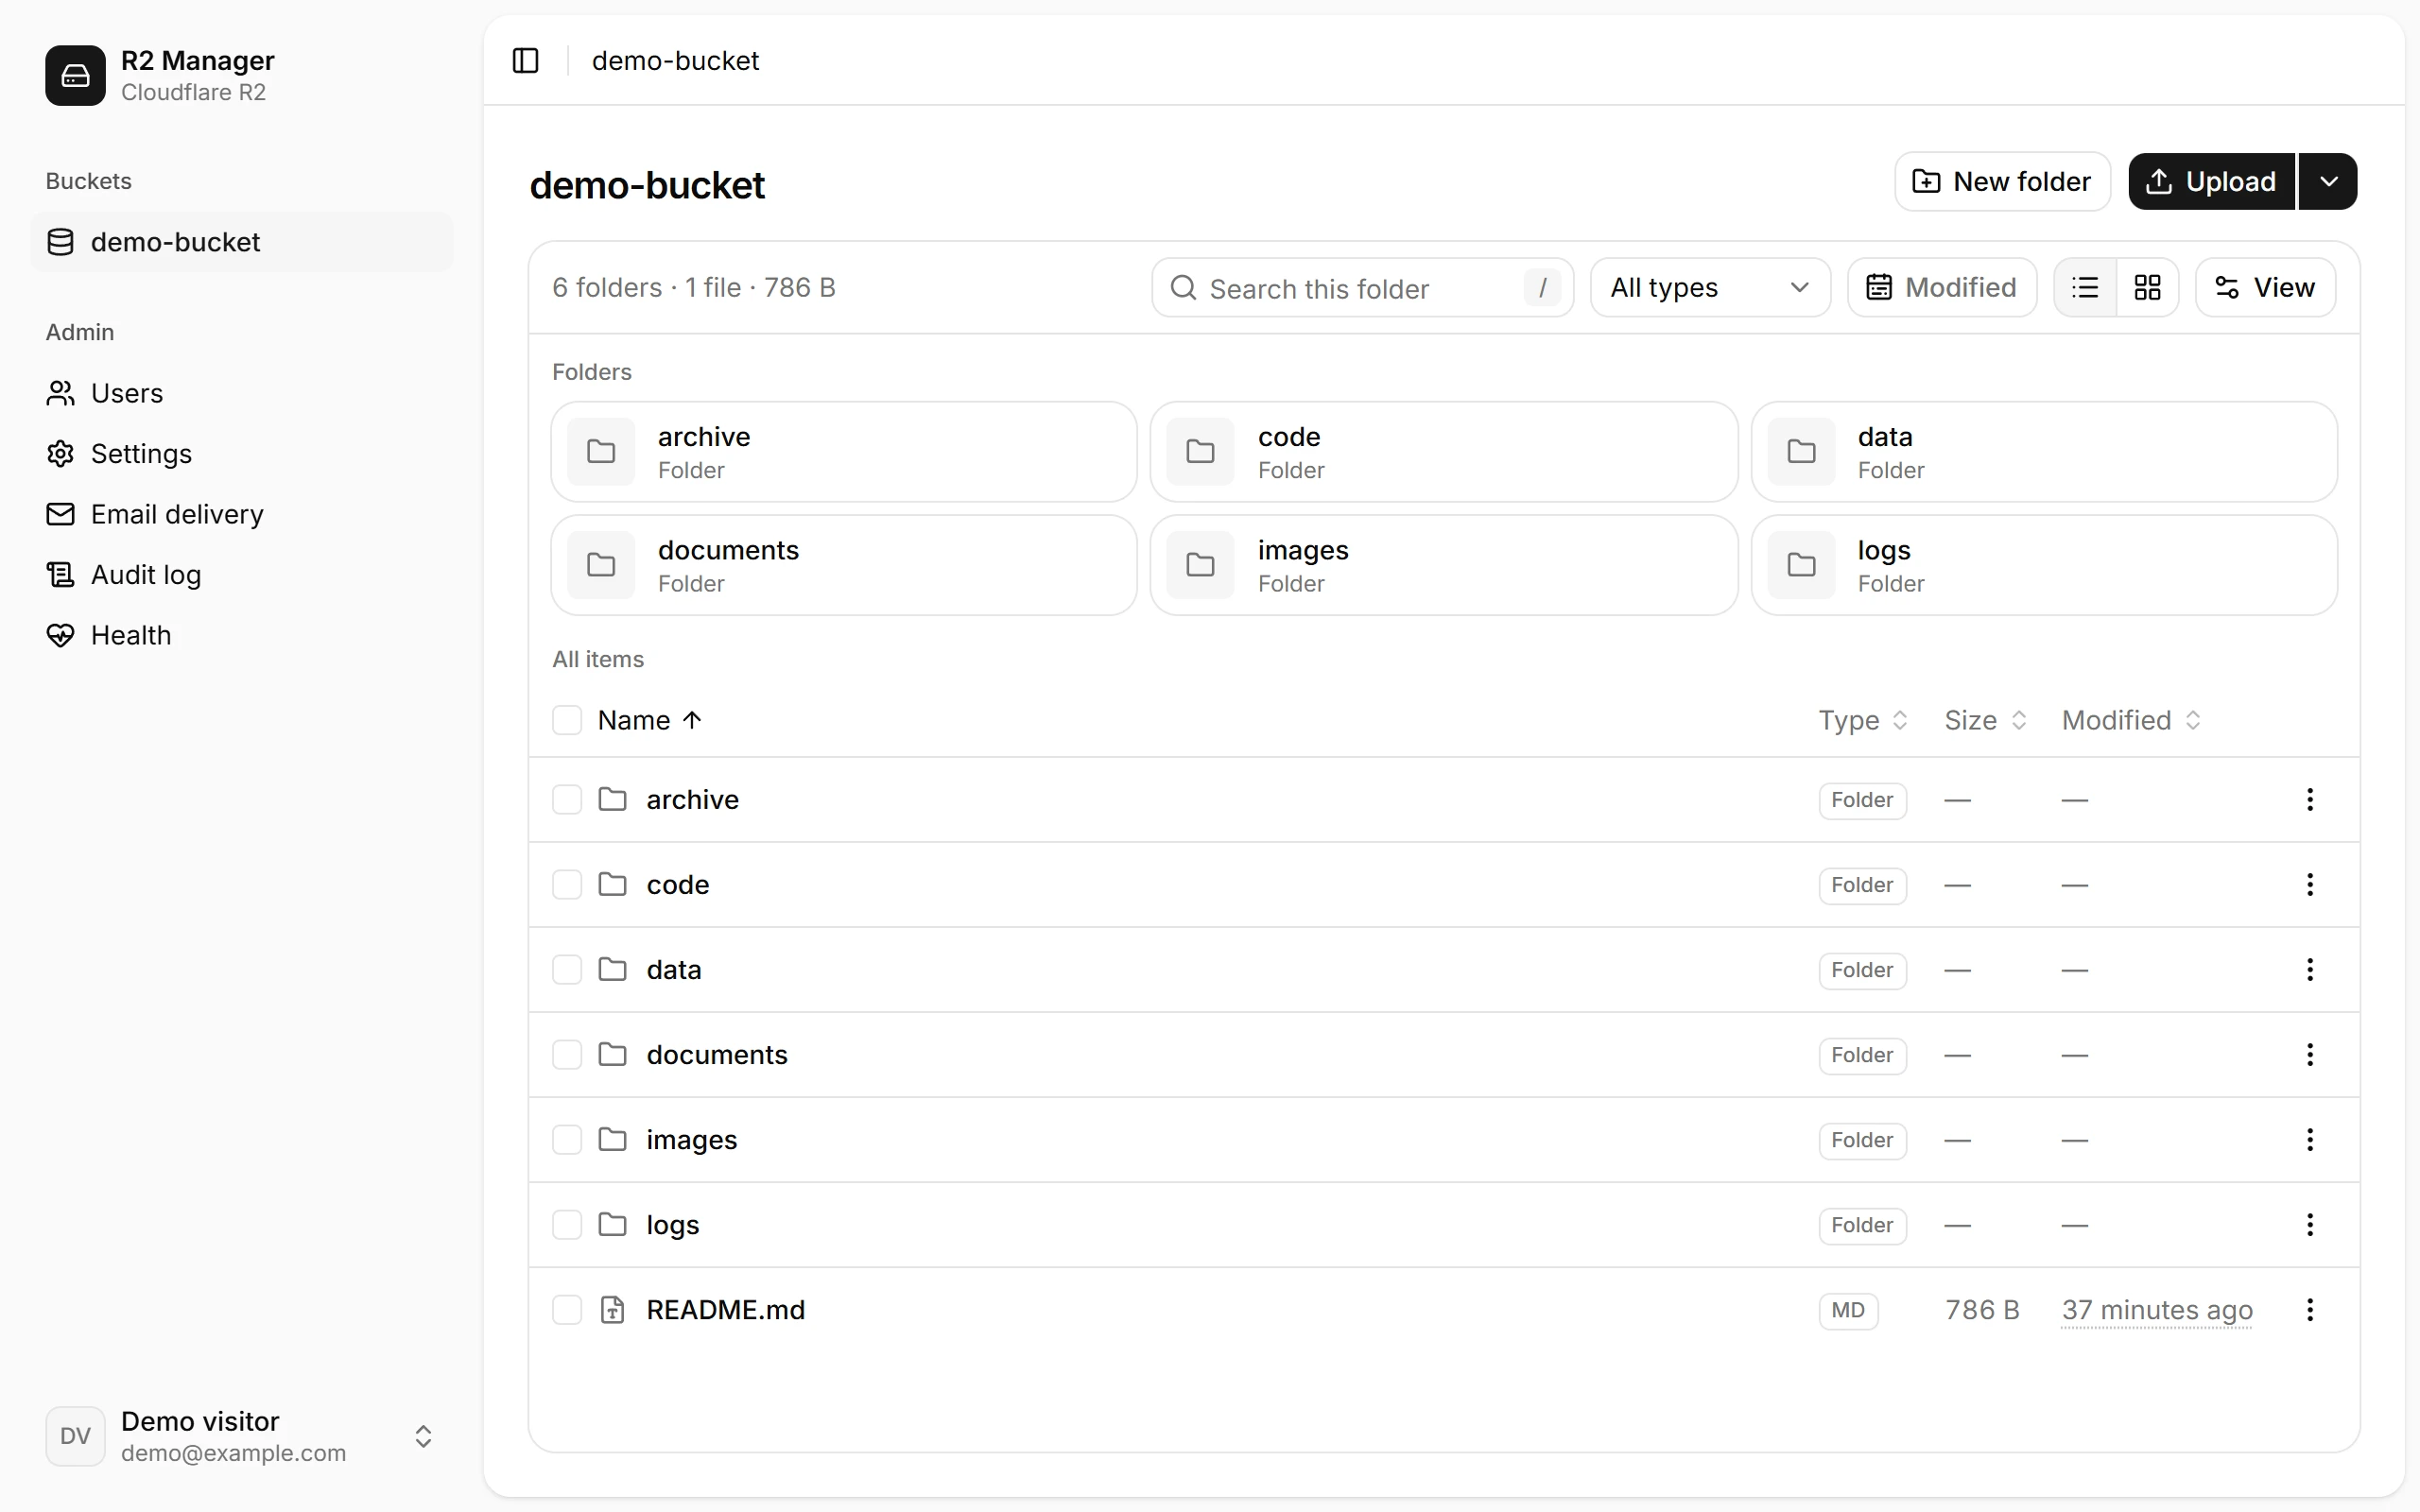Click the folder icon in the images card
This screenshot has width=2420, height=1512.
click(x=1200, y=565)
